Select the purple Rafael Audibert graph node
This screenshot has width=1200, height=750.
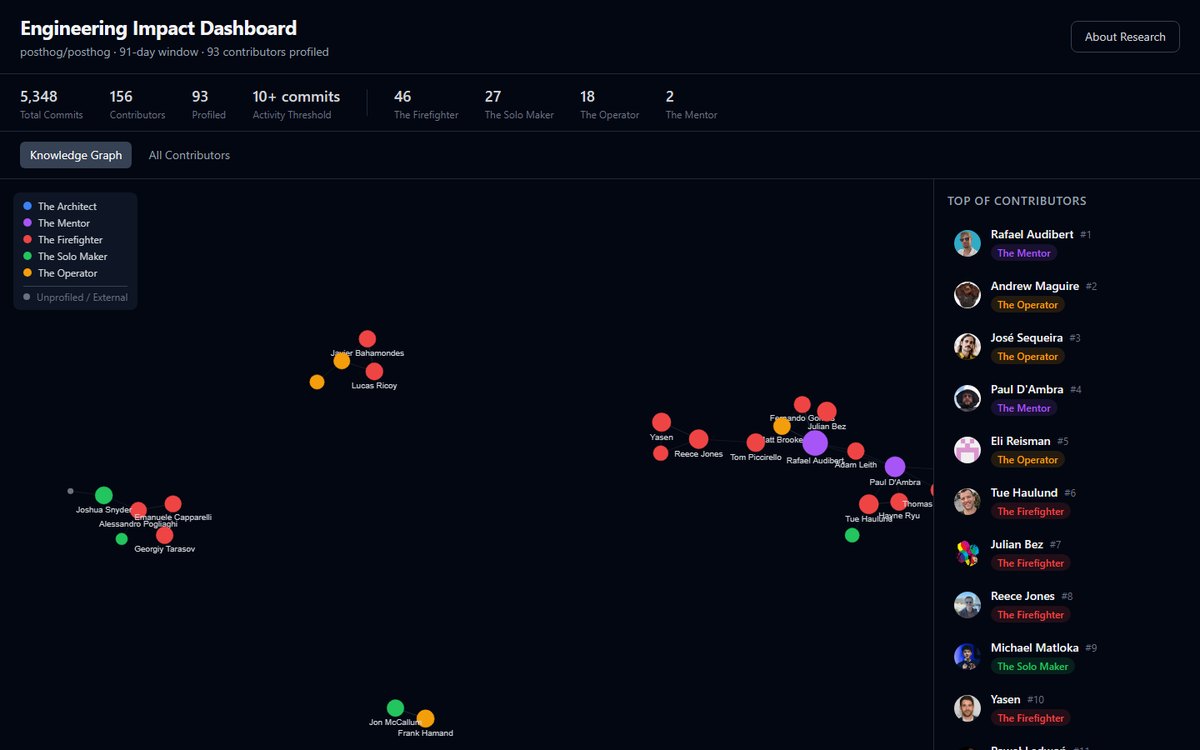(815, 443)
